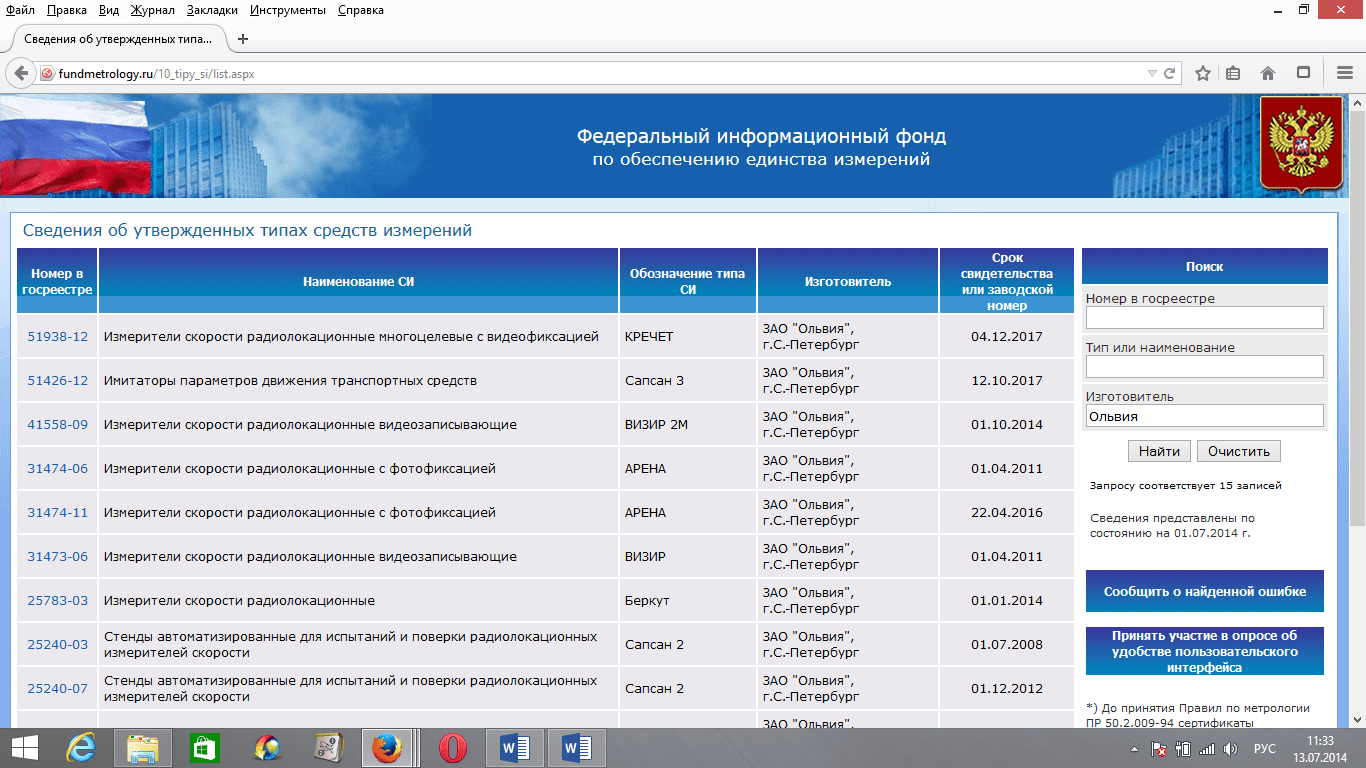Expand the address bar history dropdown
This screenshot has width=1366, height=768.
coord(1151,74)
